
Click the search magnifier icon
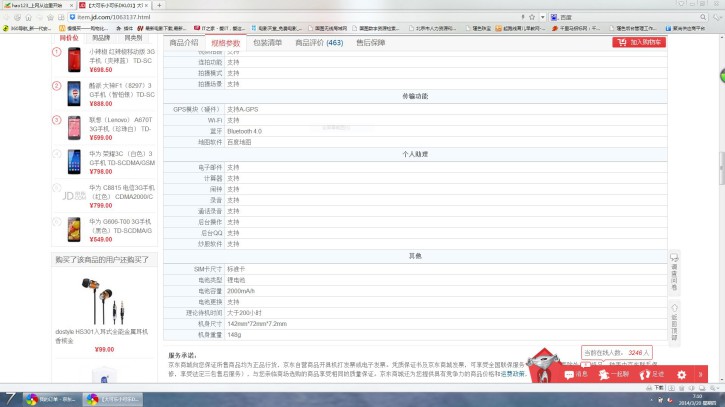(703, 17)
